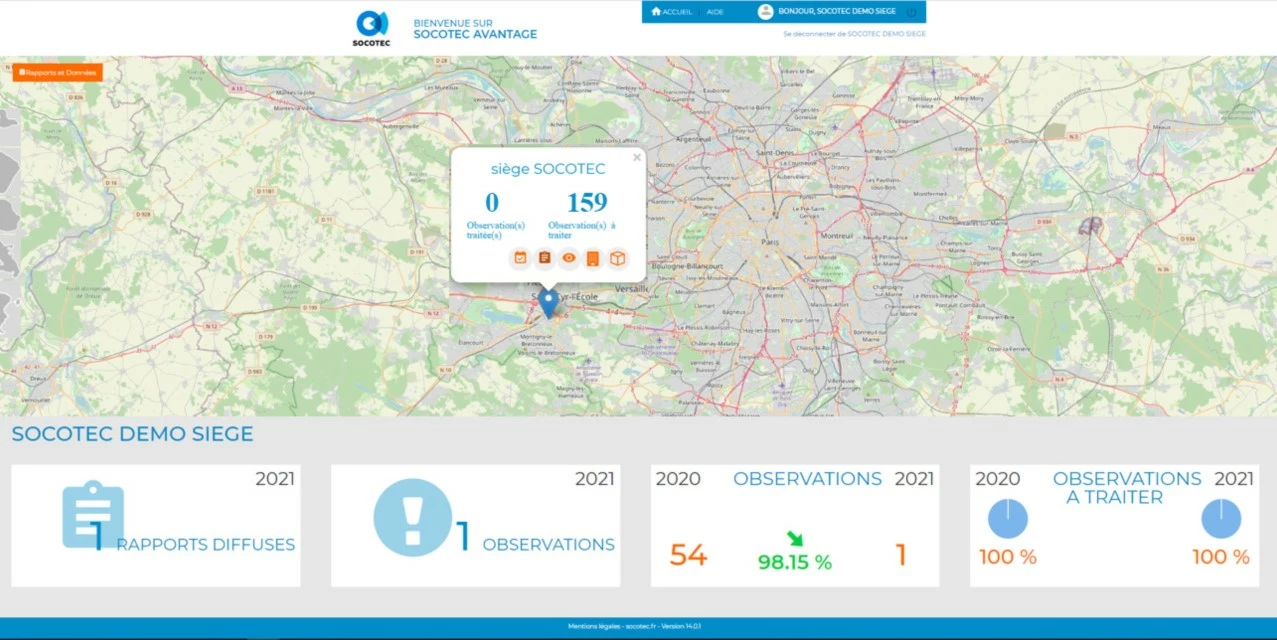Image resolution: width=1277 pixels, height=640 pixels.
Task: Click the SOCOTEC logo
Action: 370,28
